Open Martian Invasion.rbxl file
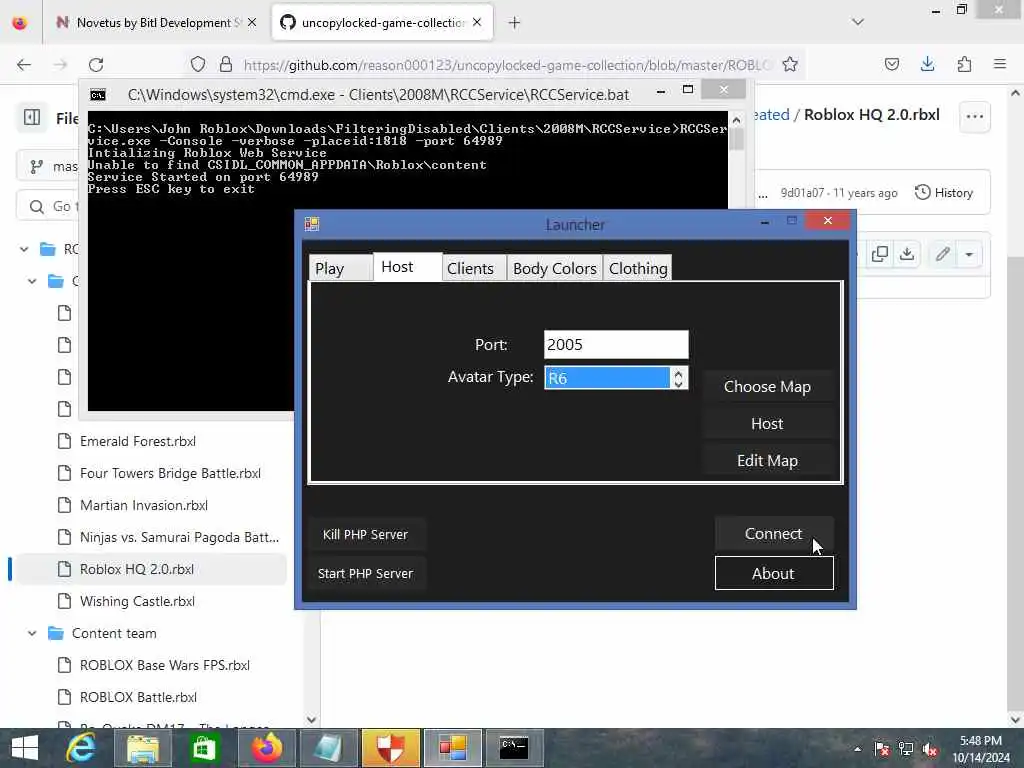 [144, 505]
